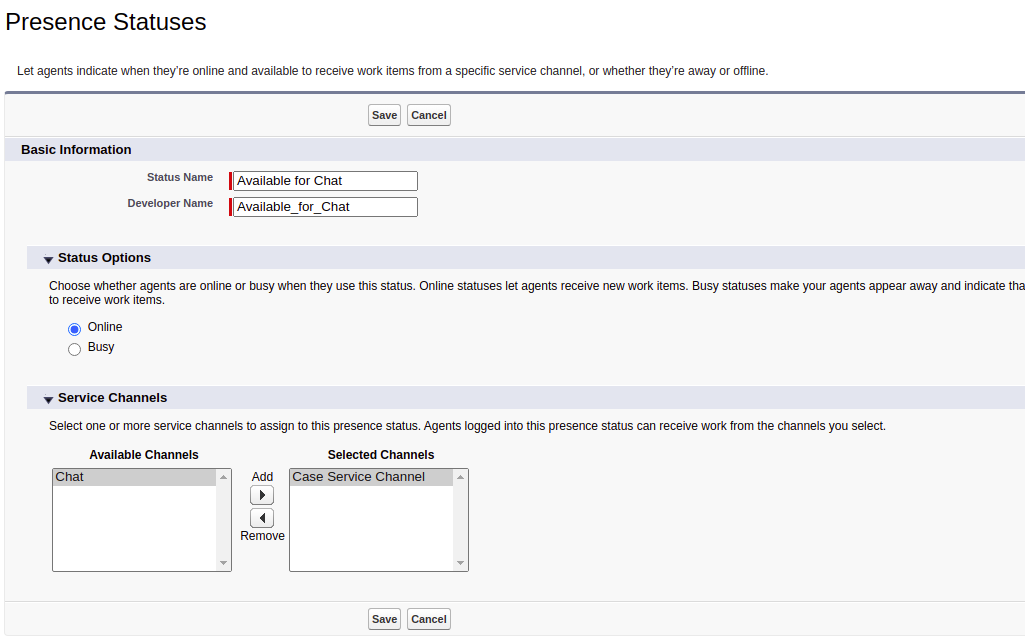Click the bottom Cancel button

(428, 619)
